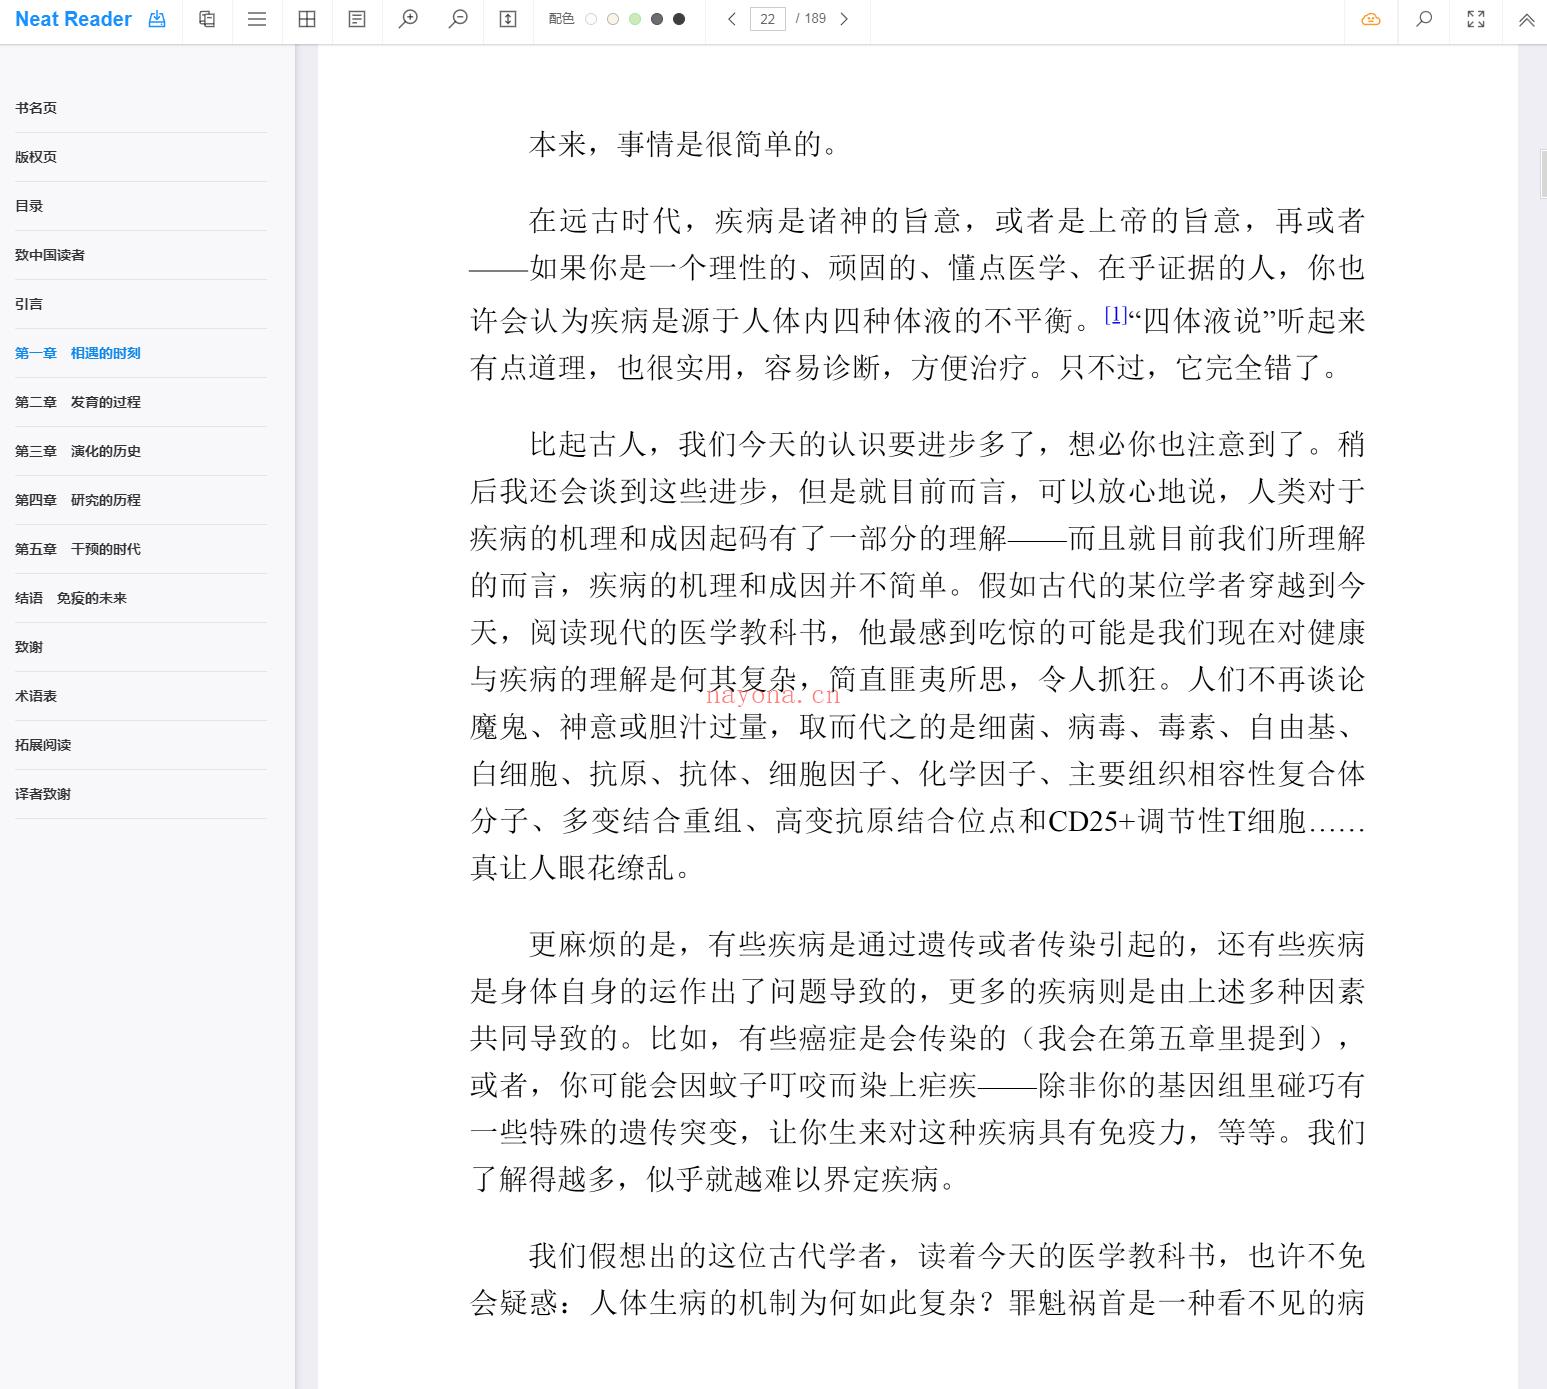Select the black color theme swatch
Viewport: 1547px width, 1389px height.
coord(679,19)
